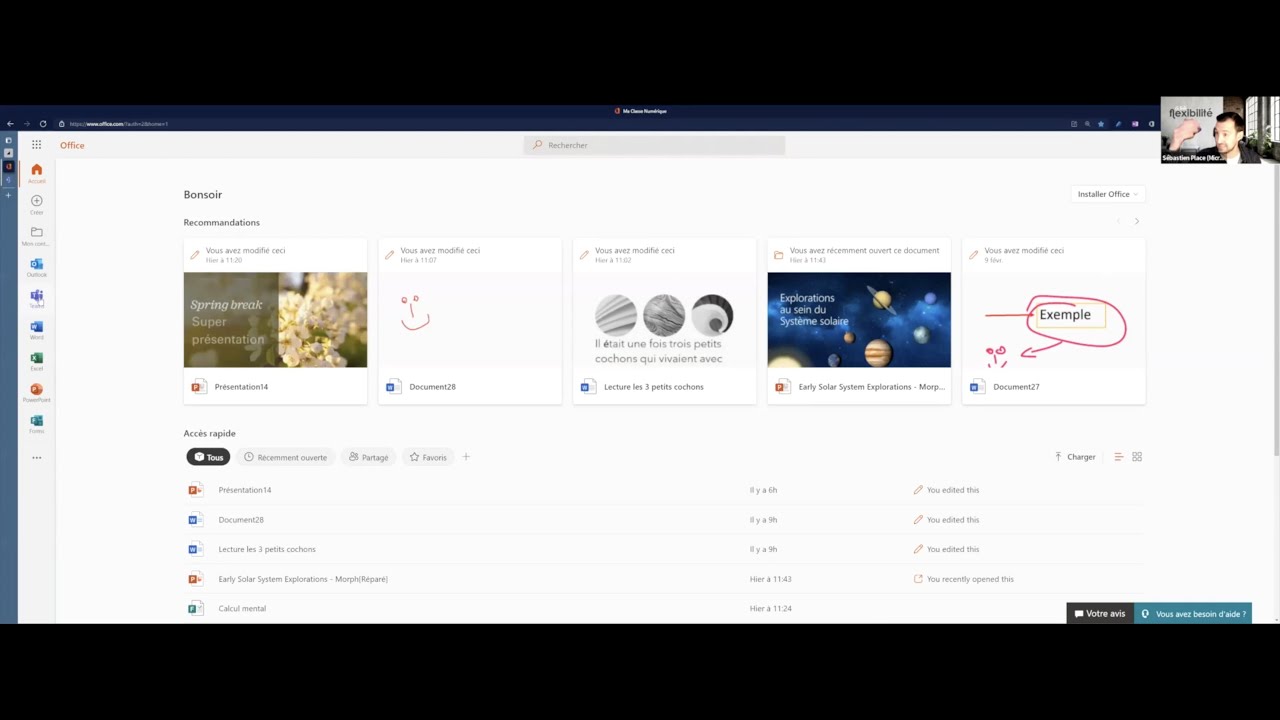Image resolution: width=1280 pixels, height=720 pixels.
Task: Click the pen extension icon in browser toolbar
Action: click(1118, 124)
